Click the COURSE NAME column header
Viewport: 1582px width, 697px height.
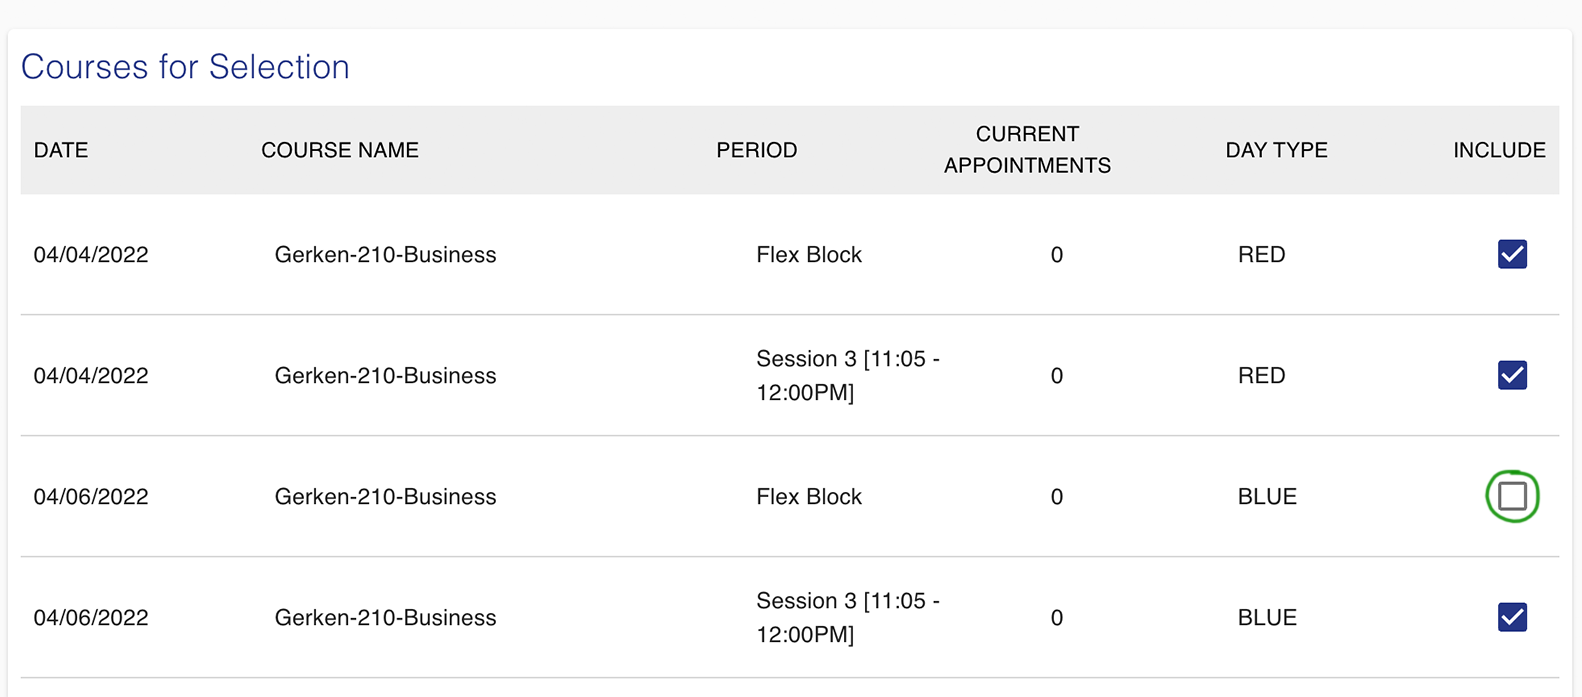(x=340, y=150)
